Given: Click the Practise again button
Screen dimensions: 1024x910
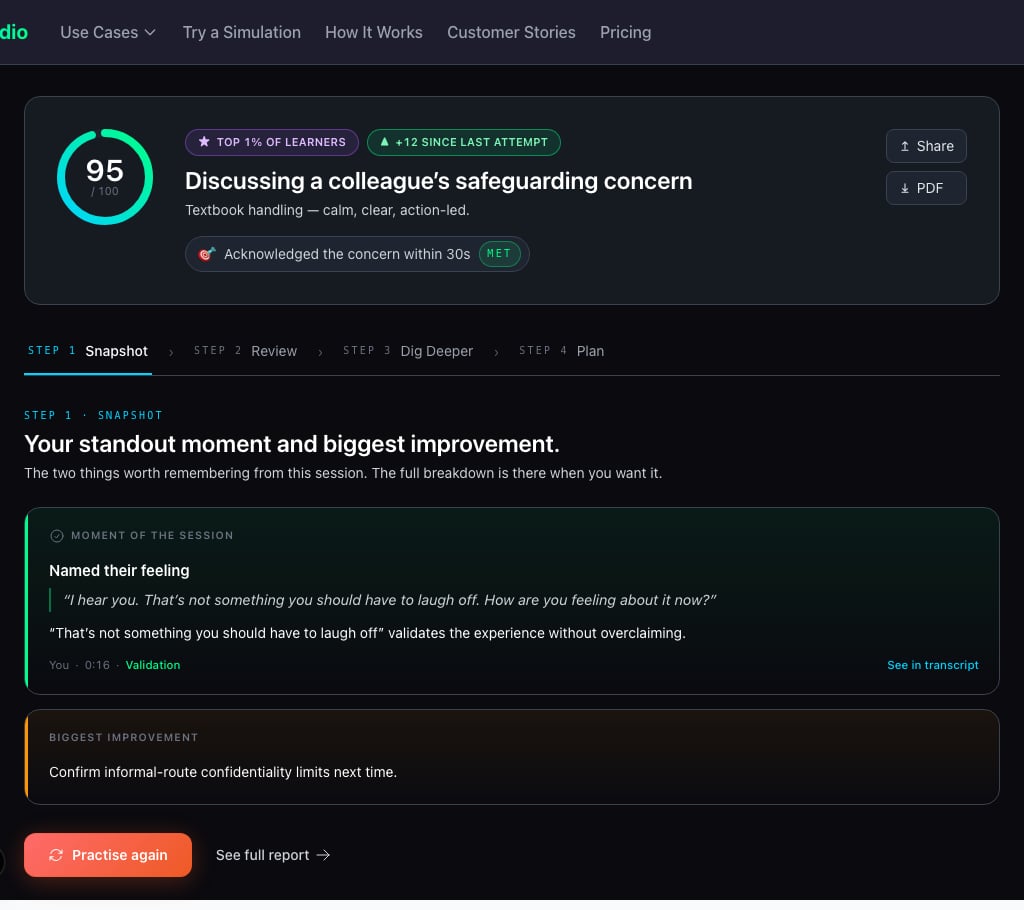Looking at the screenshot, I should pos(108,855).
